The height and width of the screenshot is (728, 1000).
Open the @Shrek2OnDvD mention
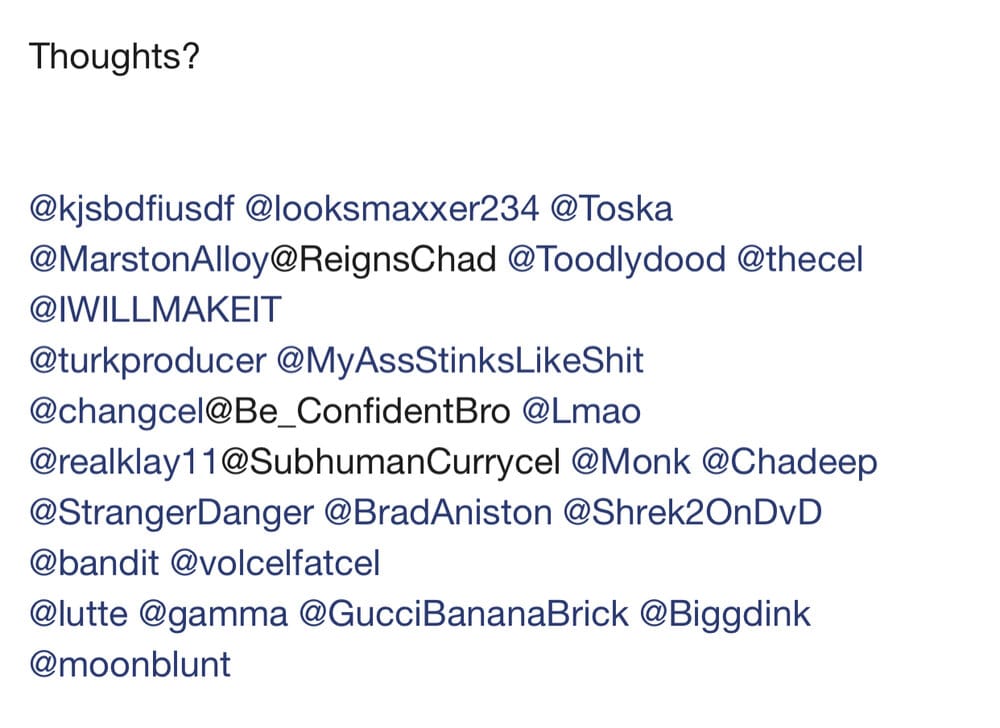click(693, 513)
